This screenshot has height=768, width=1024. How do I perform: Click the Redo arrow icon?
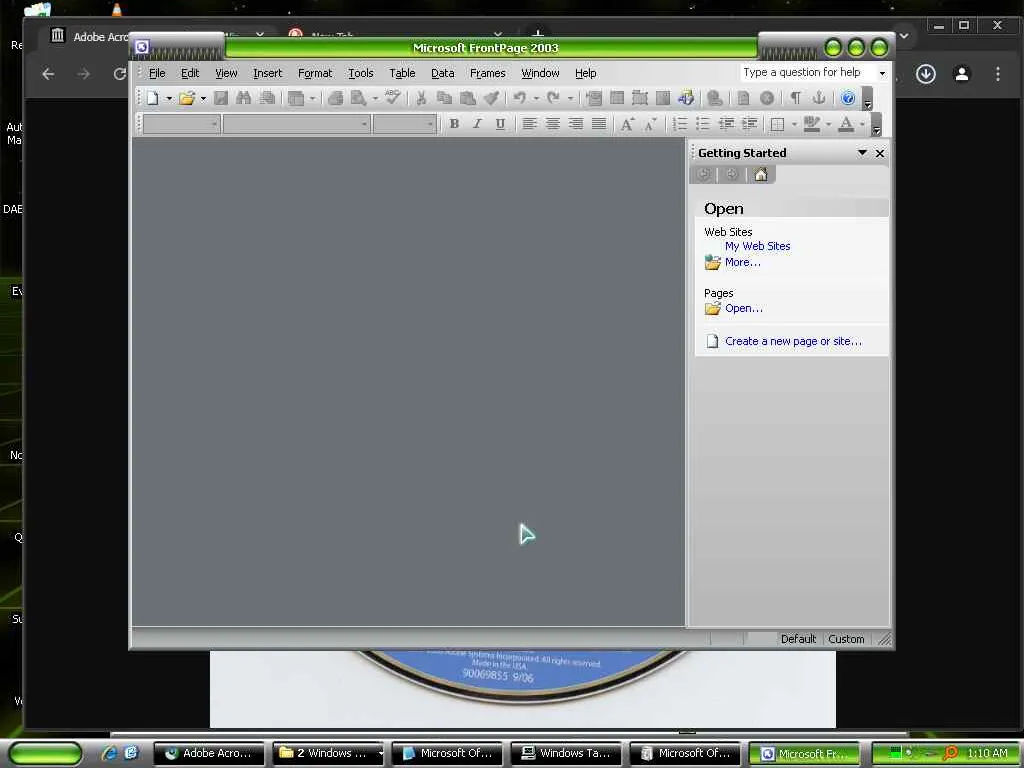coord(554,99)
